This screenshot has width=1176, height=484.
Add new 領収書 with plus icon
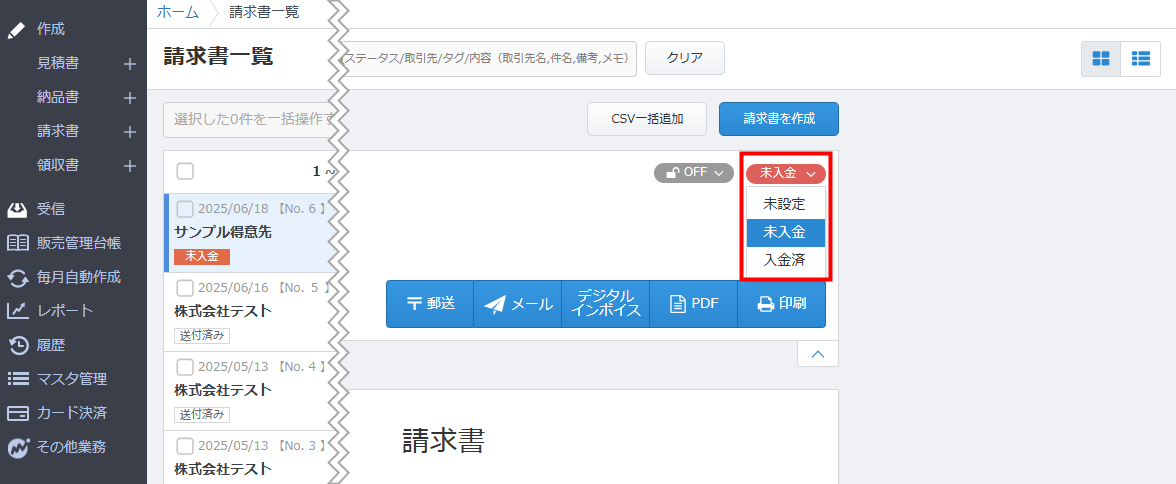pos(129,166)
